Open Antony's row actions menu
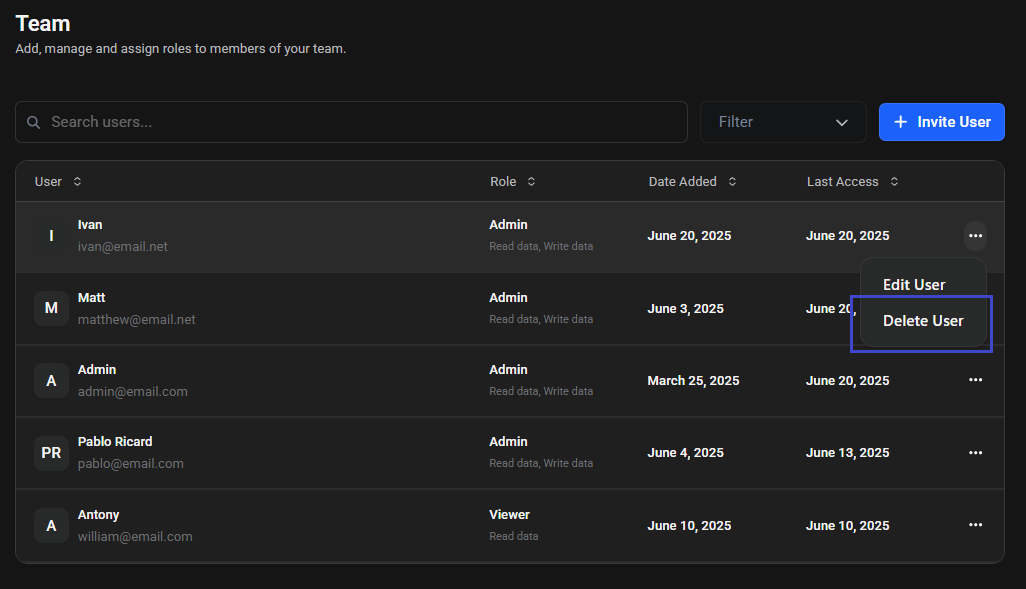This screenshot has width=1026, height=589. 975,525
